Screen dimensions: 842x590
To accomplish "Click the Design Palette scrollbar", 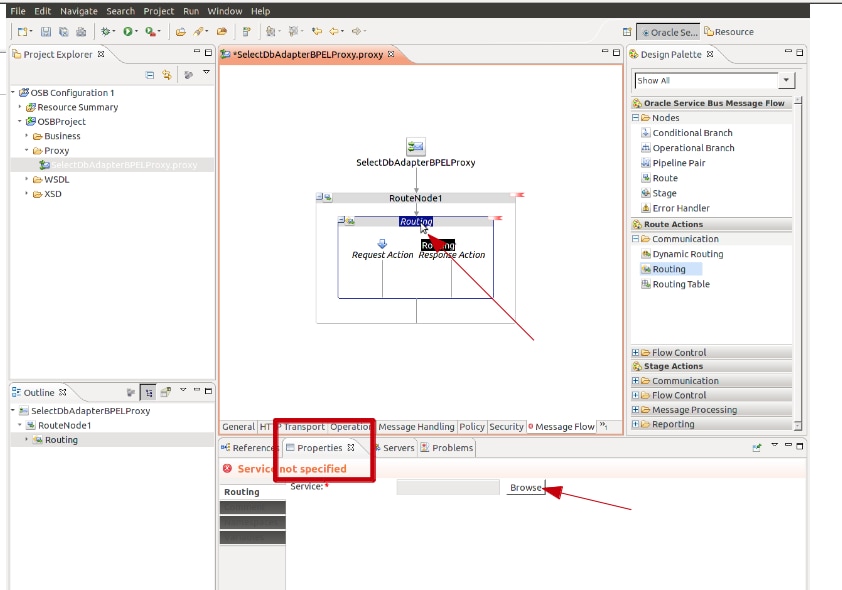I will coord(798,263).
